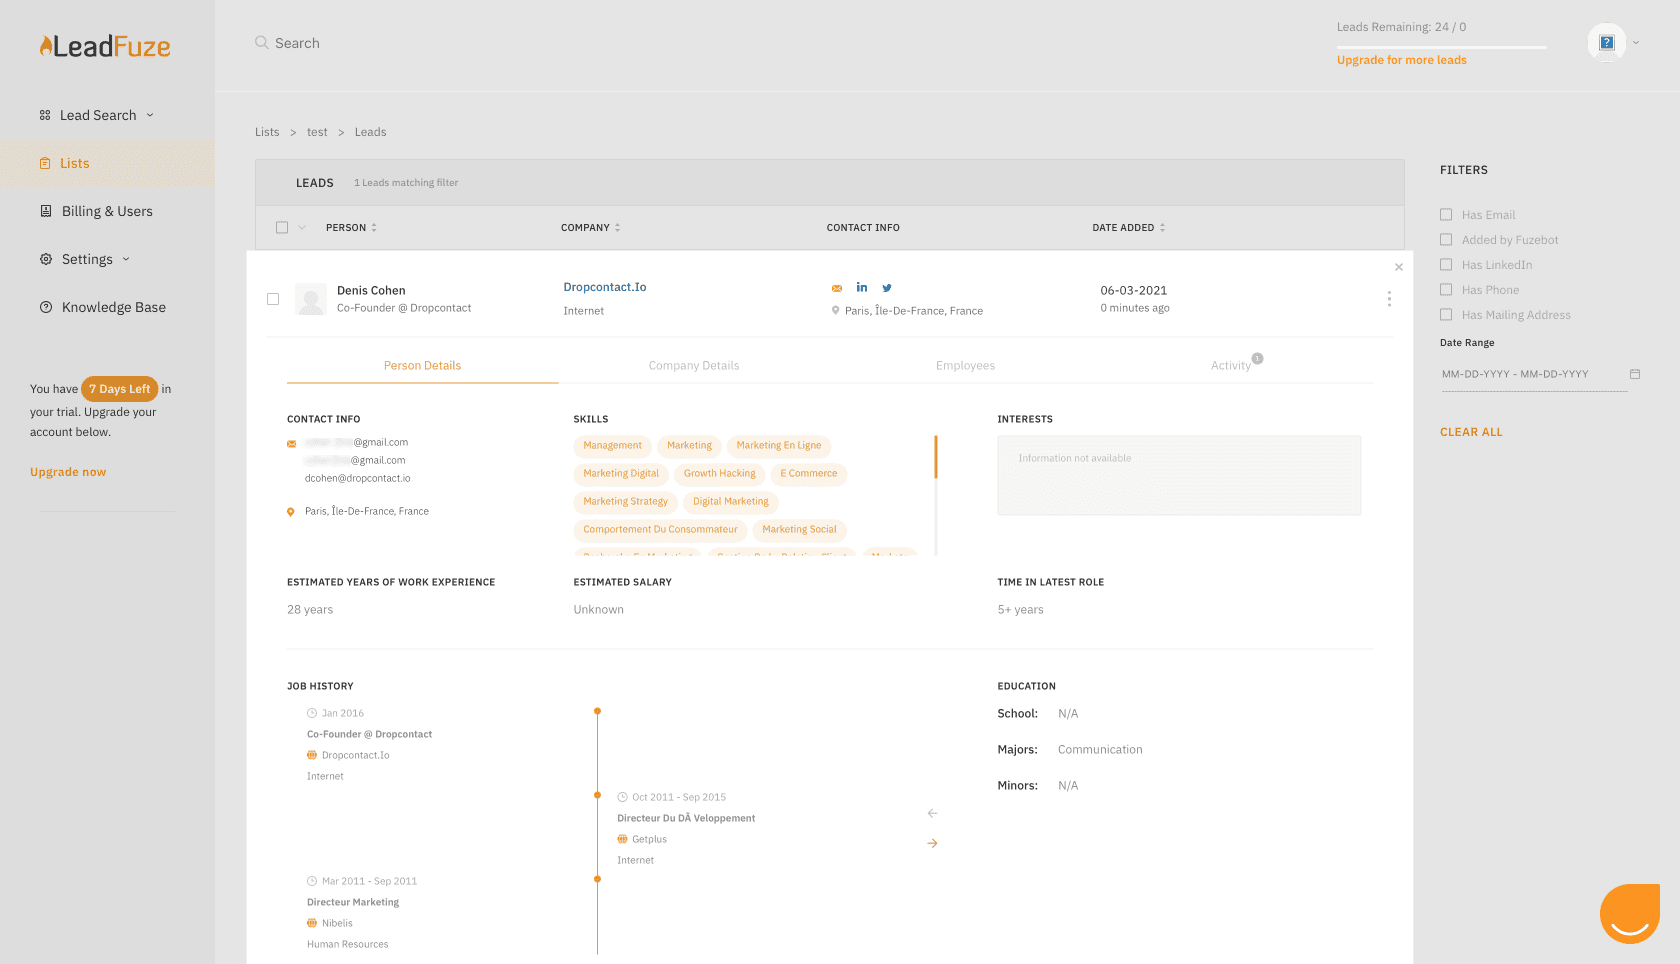Image resolution: width=1680 pixels, height=964 pixels.
Task: Open Denis Cohen's Twitter icon
Action: pos(887,288)
